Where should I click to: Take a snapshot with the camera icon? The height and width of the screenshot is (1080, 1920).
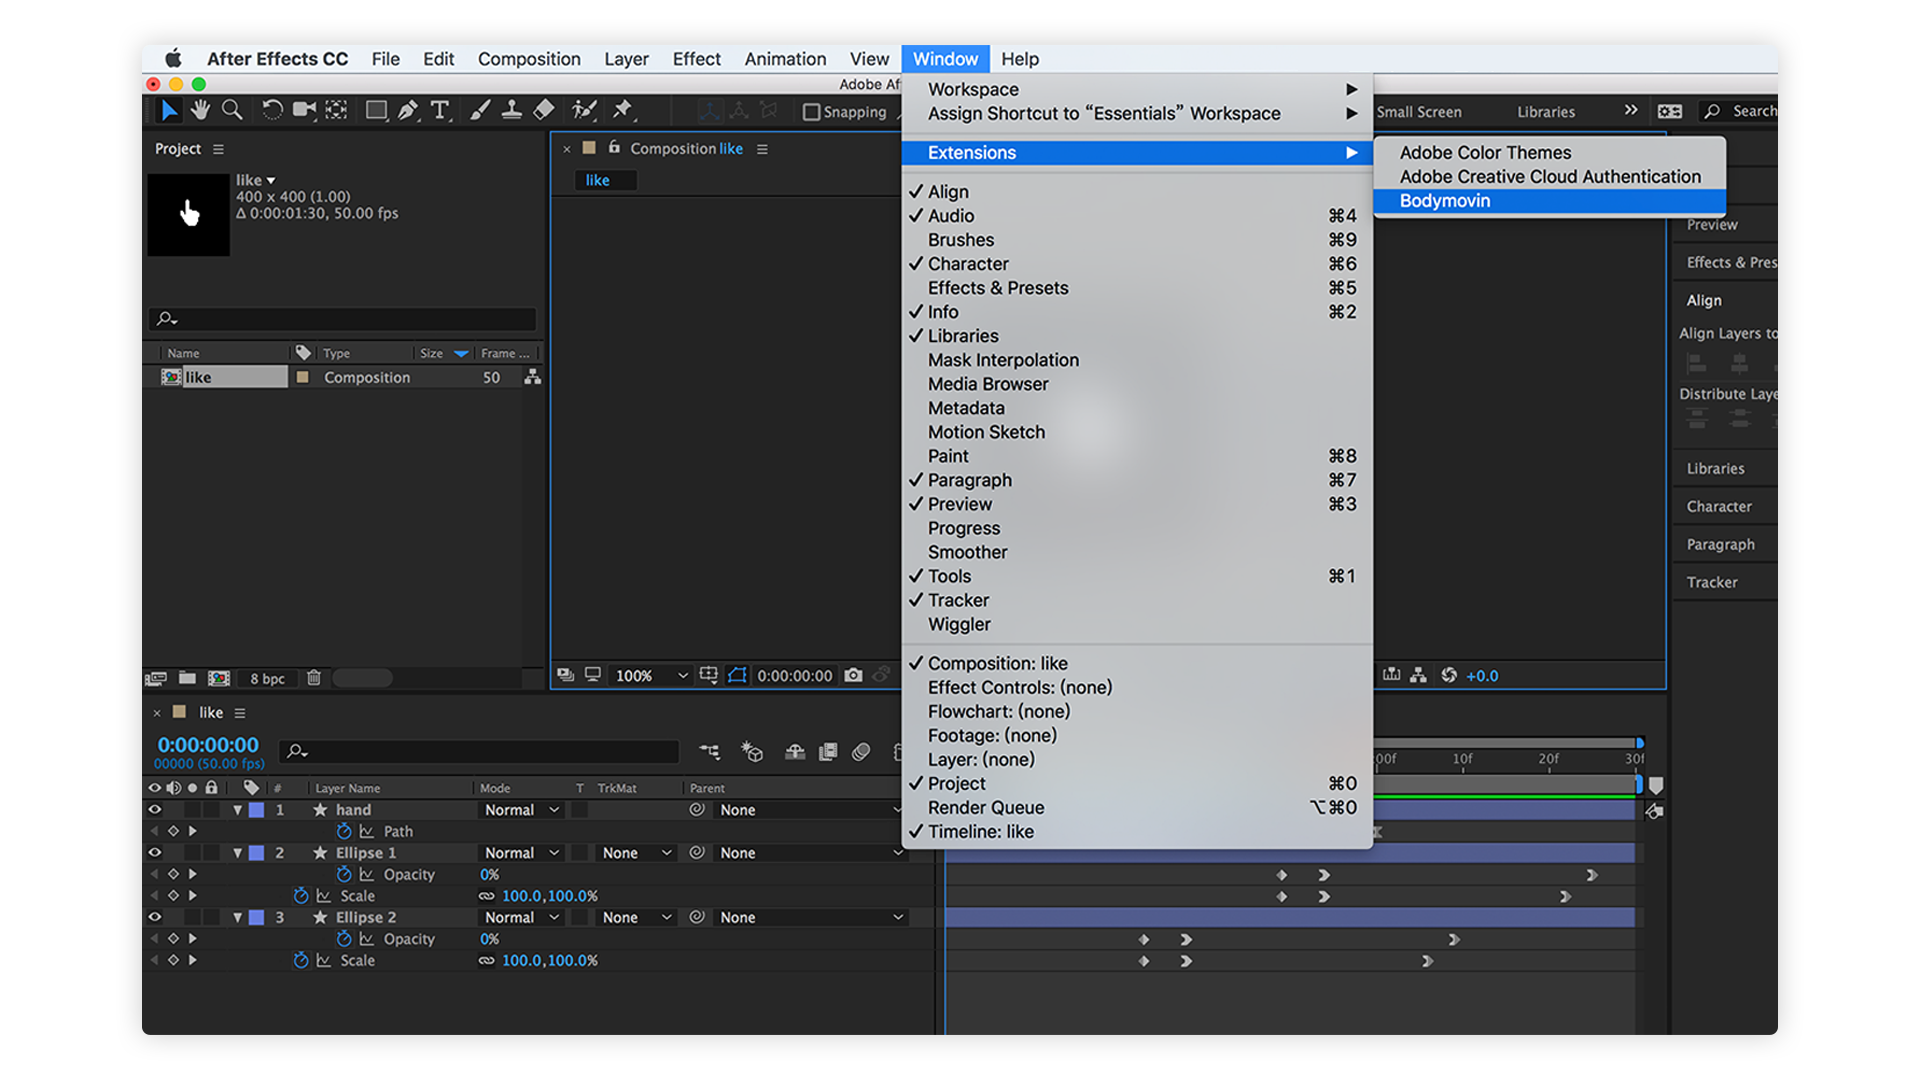point(853,675)
